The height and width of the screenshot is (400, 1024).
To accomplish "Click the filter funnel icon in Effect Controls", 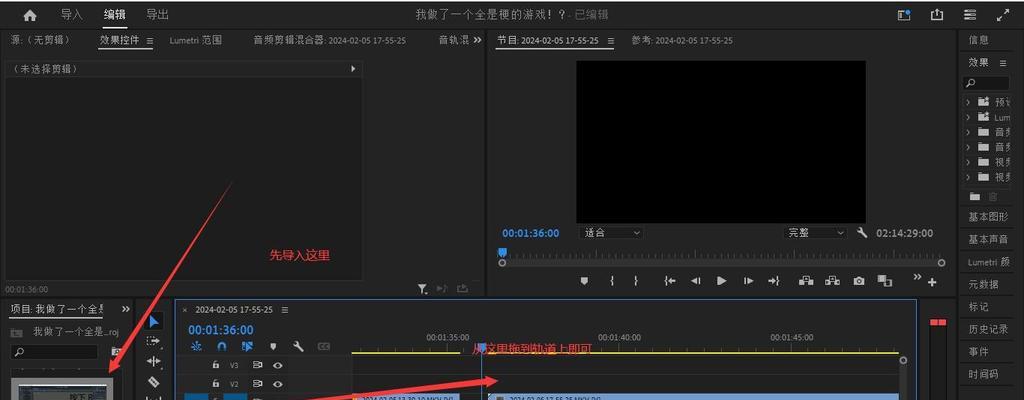I will [x=423, y=288].
